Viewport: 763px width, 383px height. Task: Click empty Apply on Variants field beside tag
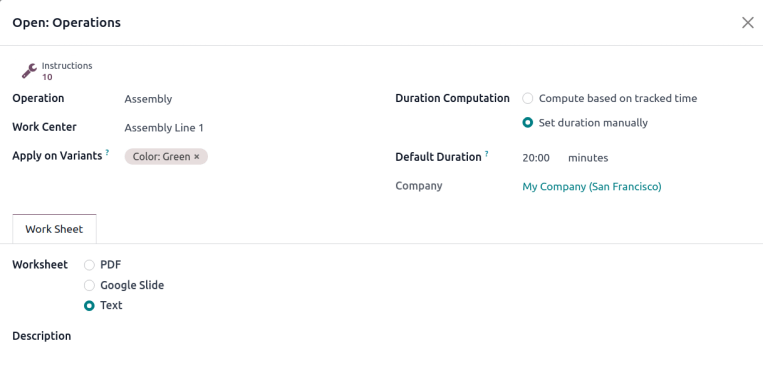click(x=290, y=157)
